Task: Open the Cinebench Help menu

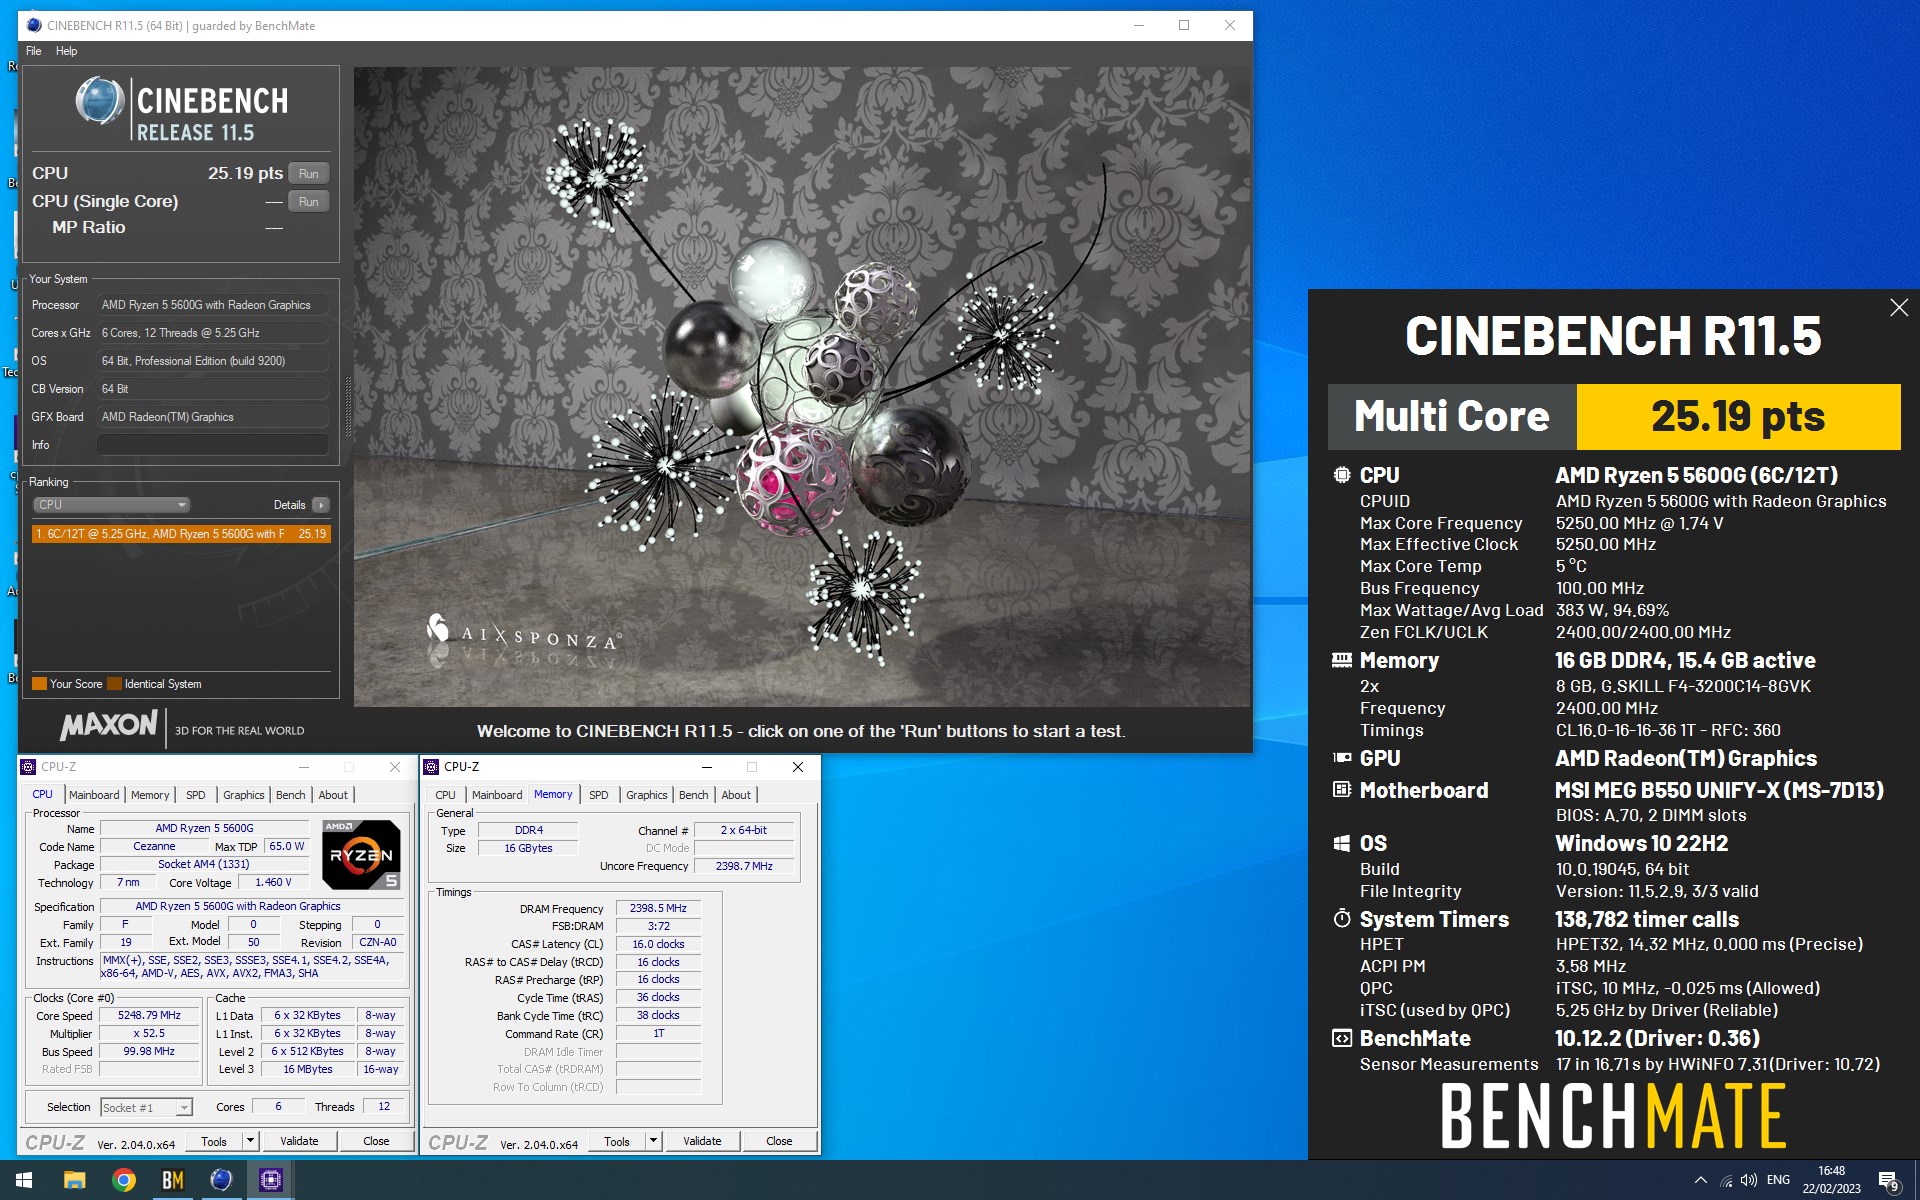Action: [67, 51]
